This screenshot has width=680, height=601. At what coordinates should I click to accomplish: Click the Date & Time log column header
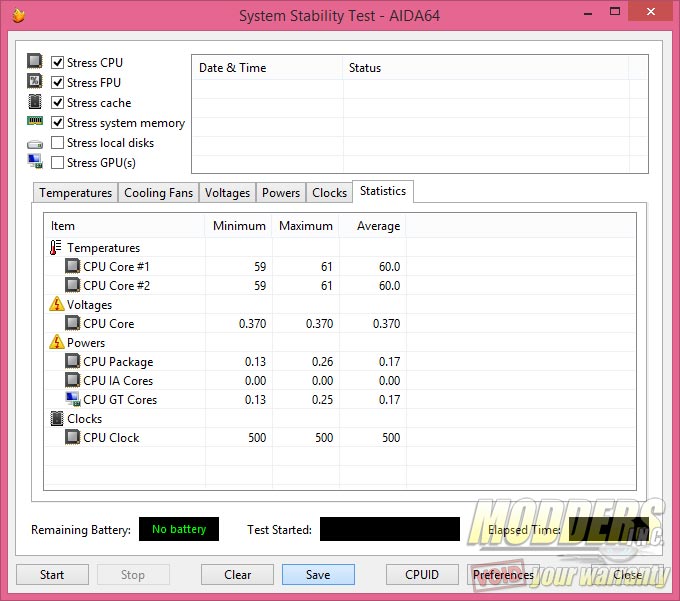tap(267, 68)
